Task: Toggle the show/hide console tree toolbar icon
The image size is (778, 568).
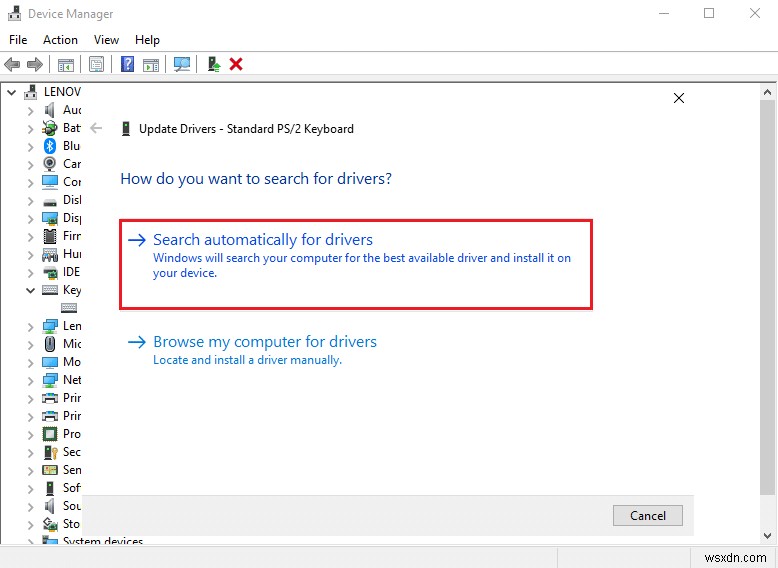Action: [65, 64]
